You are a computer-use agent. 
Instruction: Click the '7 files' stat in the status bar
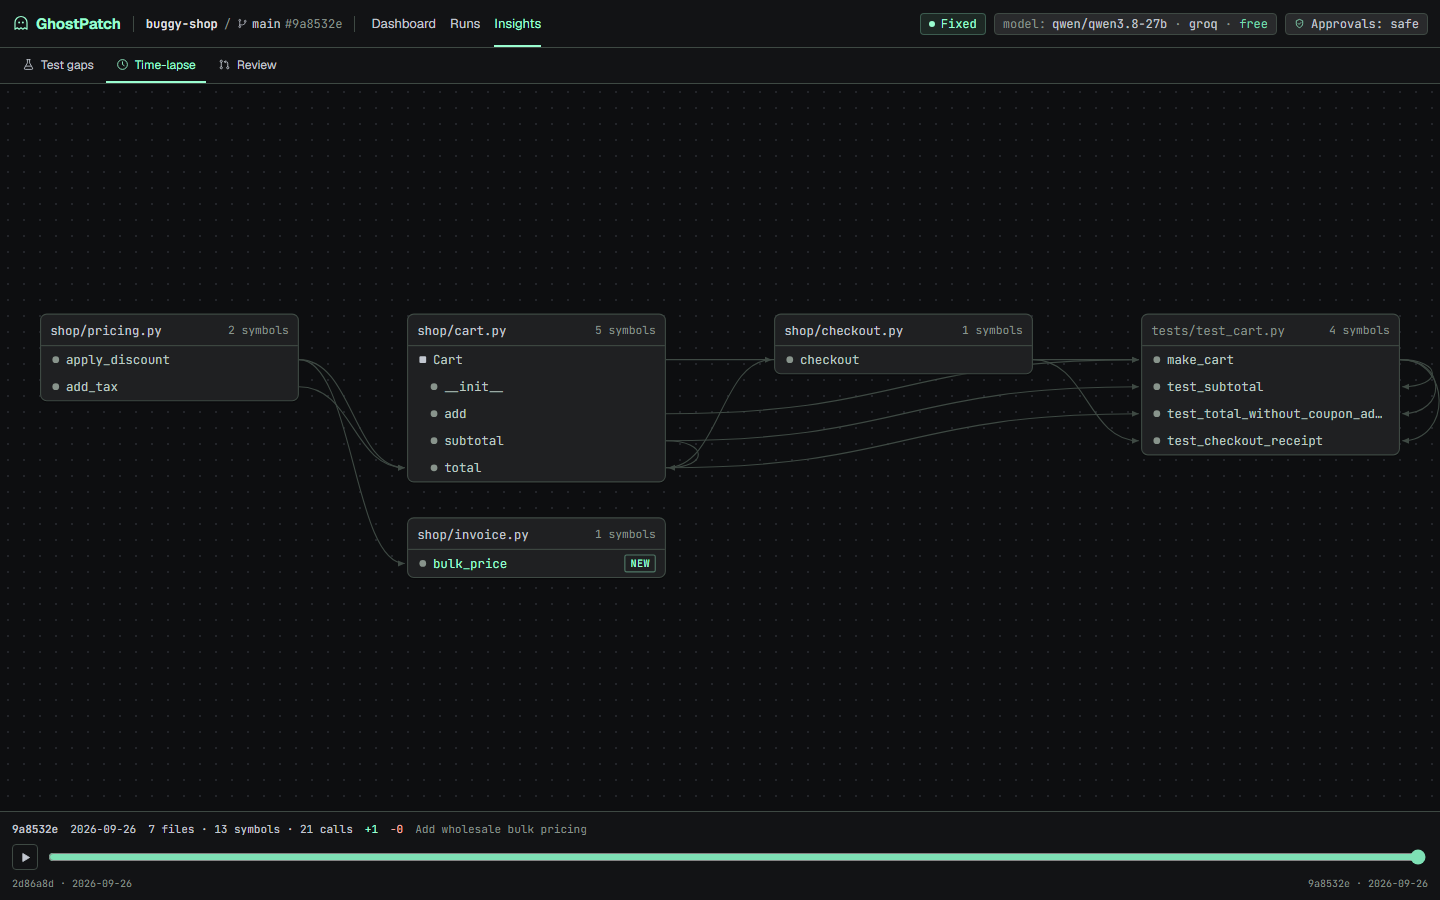tap(171, 830)
